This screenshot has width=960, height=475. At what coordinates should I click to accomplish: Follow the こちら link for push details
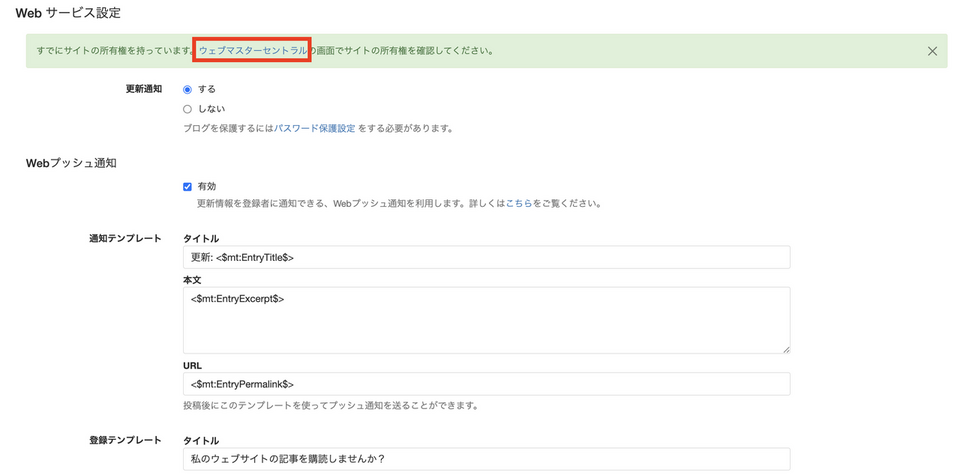(518, 204)
